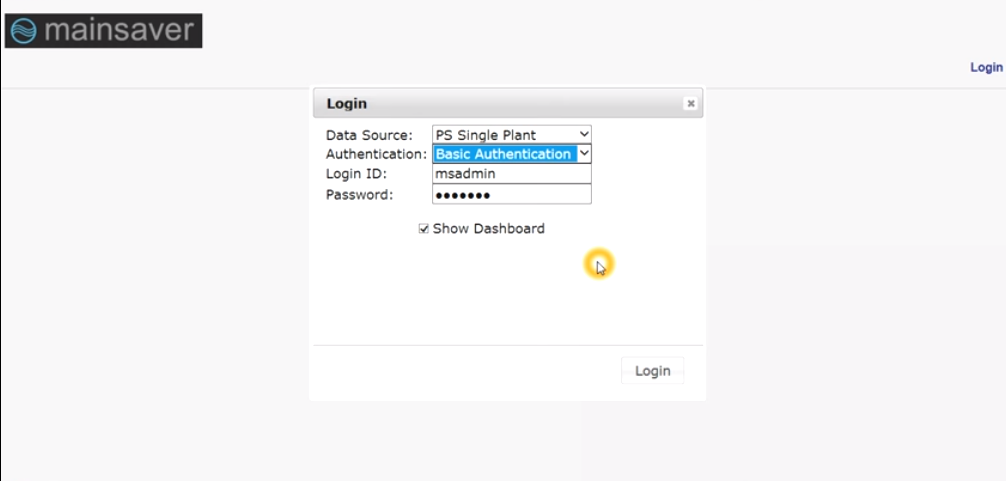Image resolution: width=1006 pixels, height=481 pixels.
Task: Click the Authentication label
Action: pos(376,154)
